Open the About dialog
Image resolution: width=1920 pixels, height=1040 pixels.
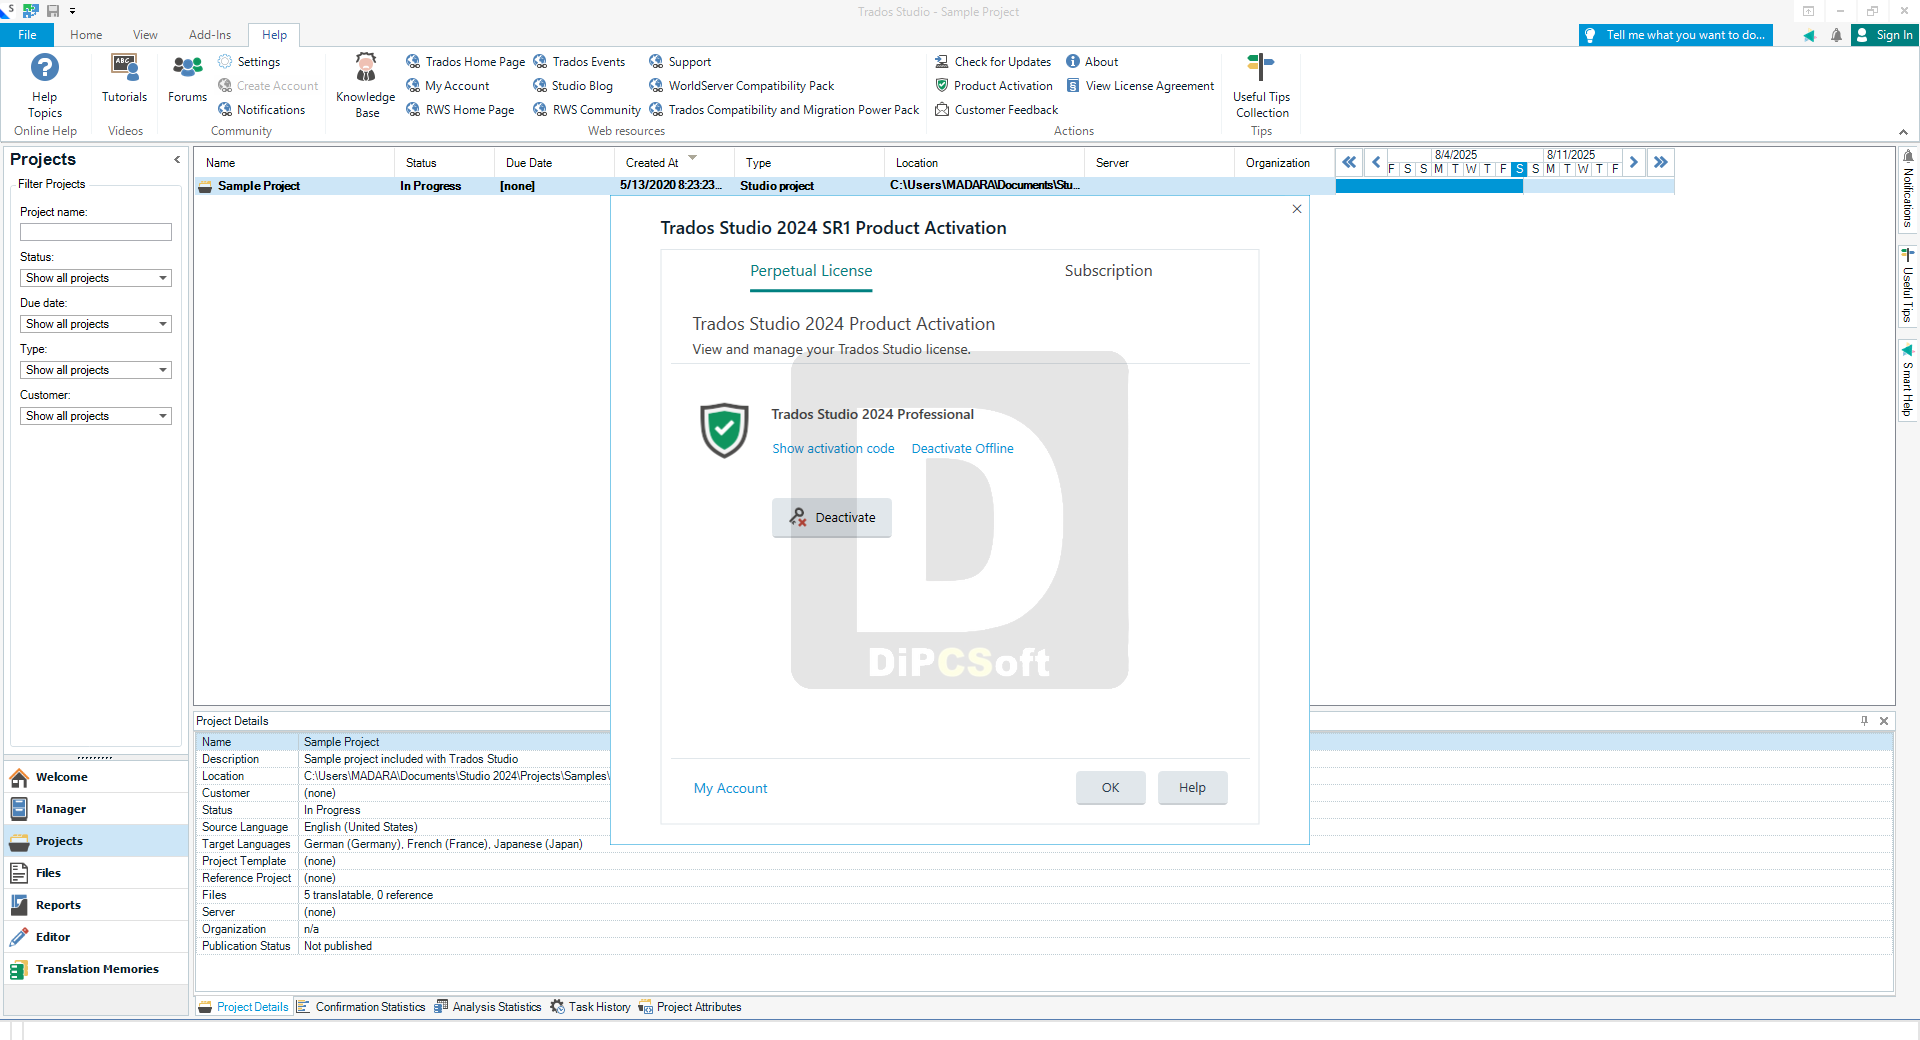tap(1092, 62)
